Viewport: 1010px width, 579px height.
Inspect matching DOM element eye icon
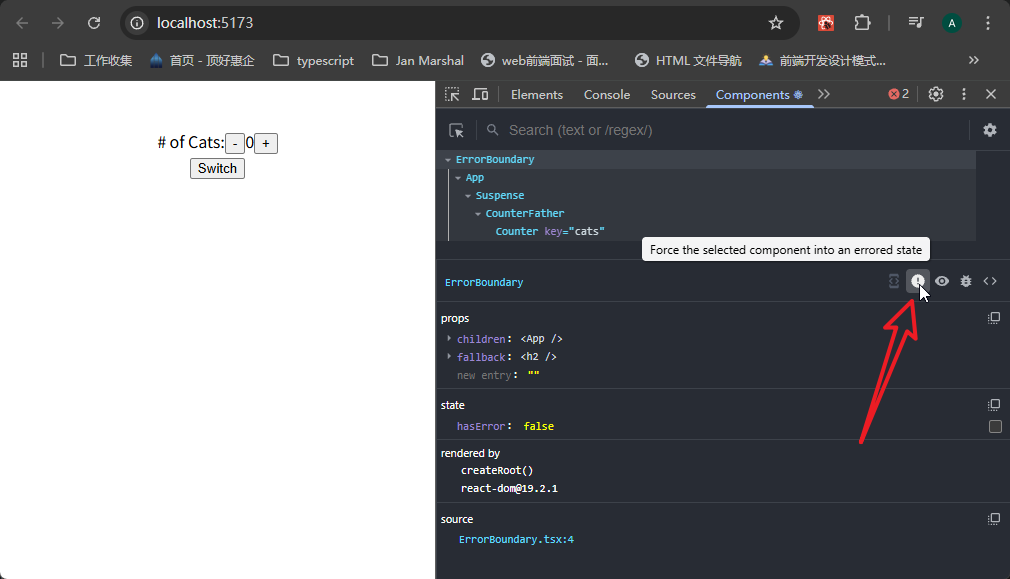(942, 282)
